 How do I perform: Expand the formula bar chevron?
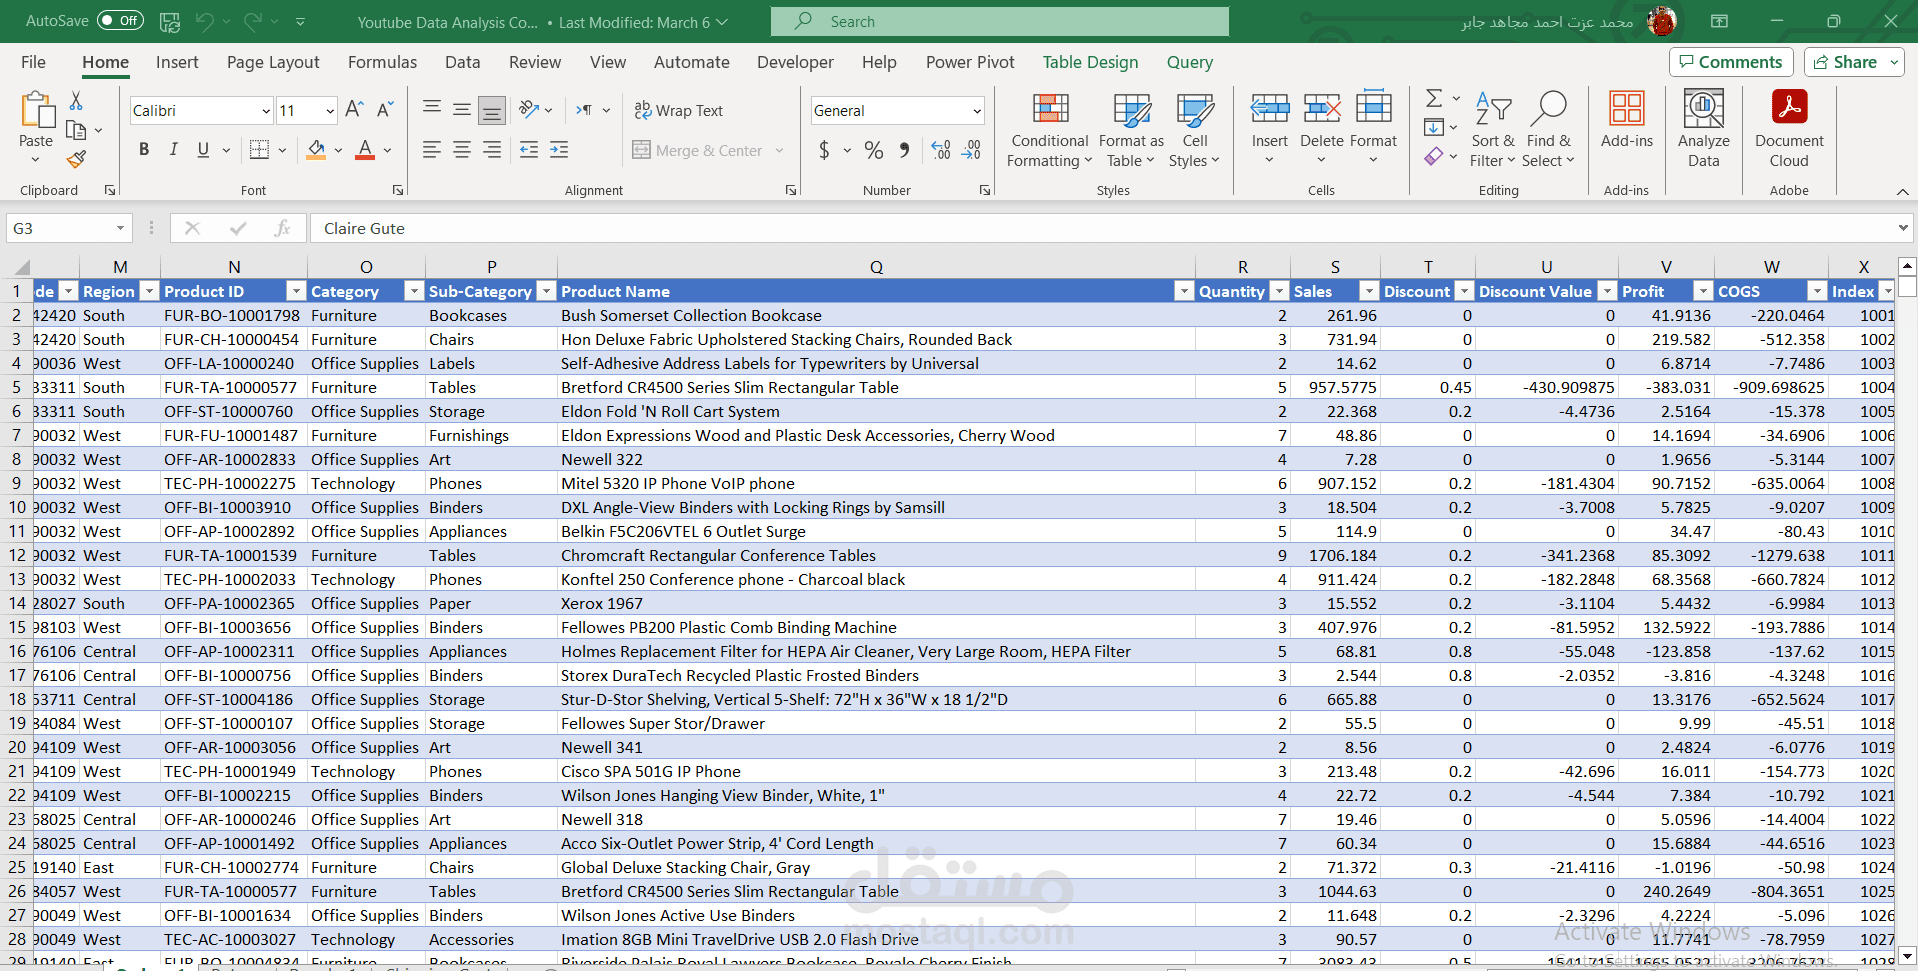coord(1902,228)
